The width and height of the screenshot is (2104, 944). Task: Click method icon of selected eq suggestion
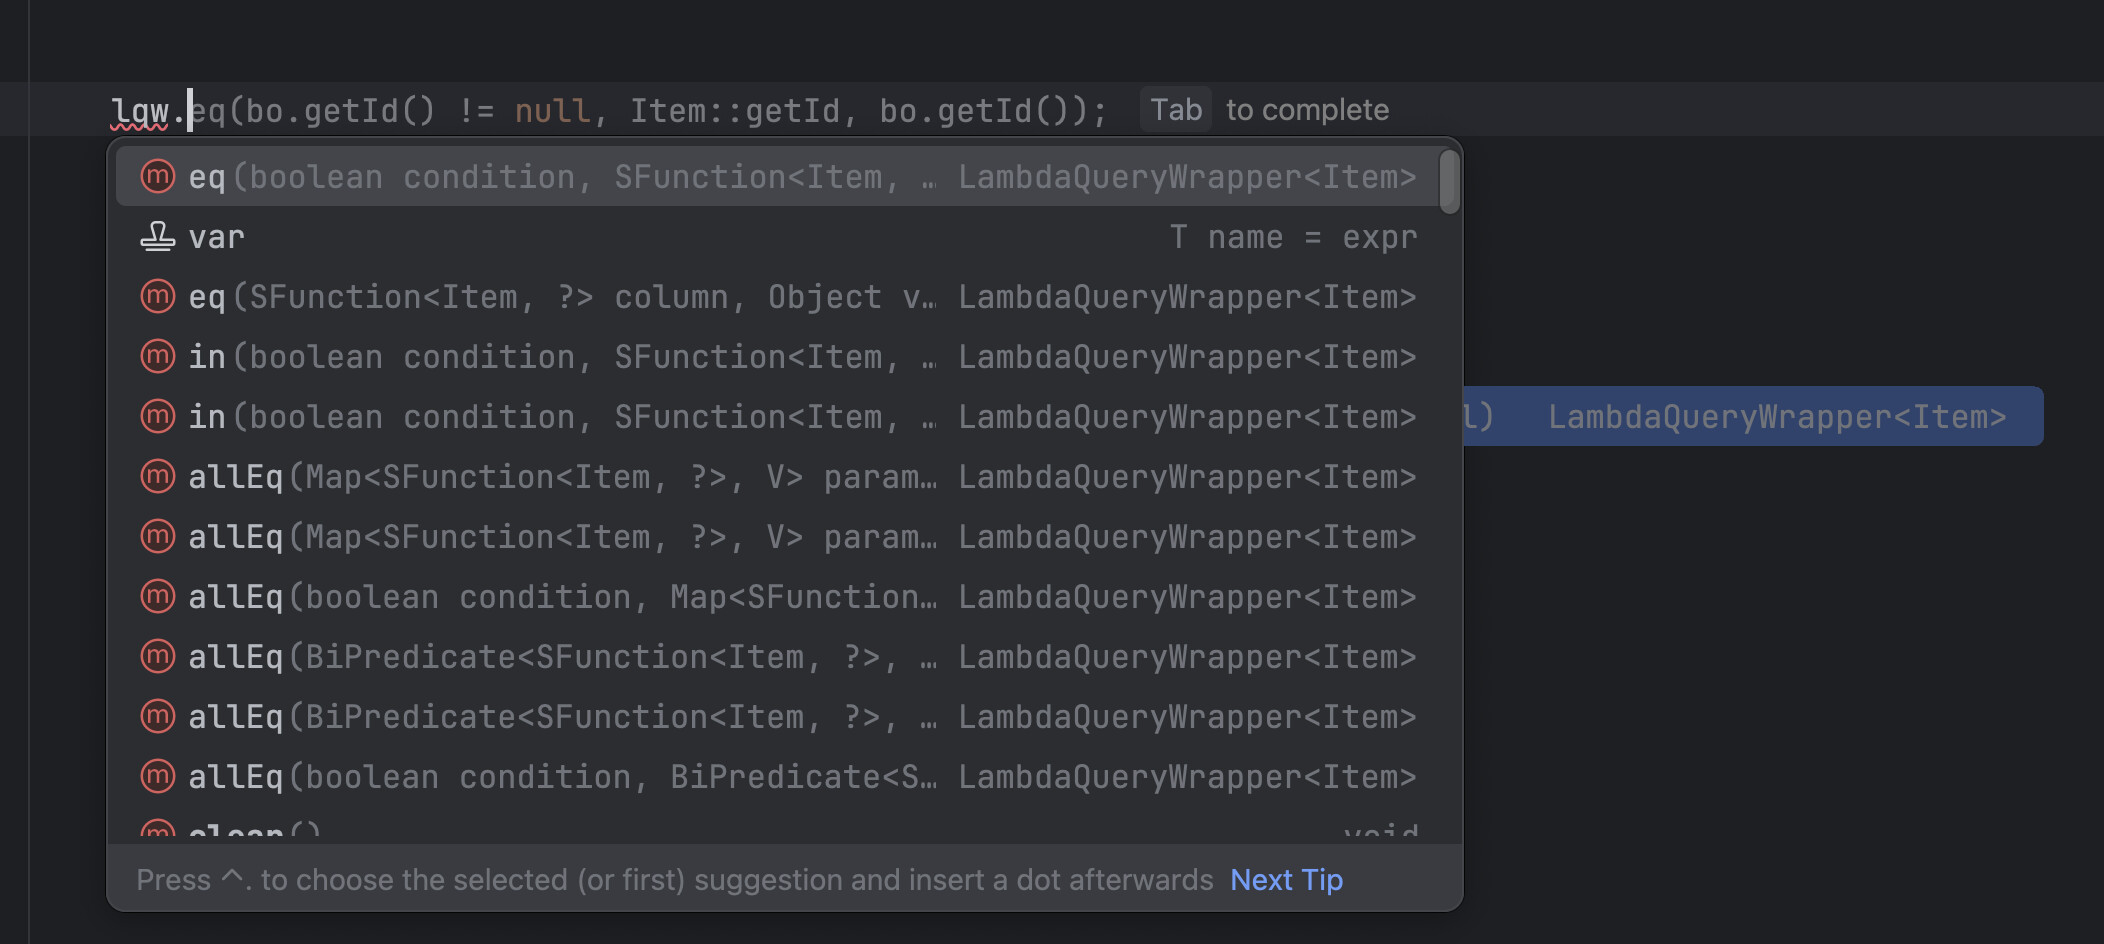pyautogui.click(x=158, y=176)
